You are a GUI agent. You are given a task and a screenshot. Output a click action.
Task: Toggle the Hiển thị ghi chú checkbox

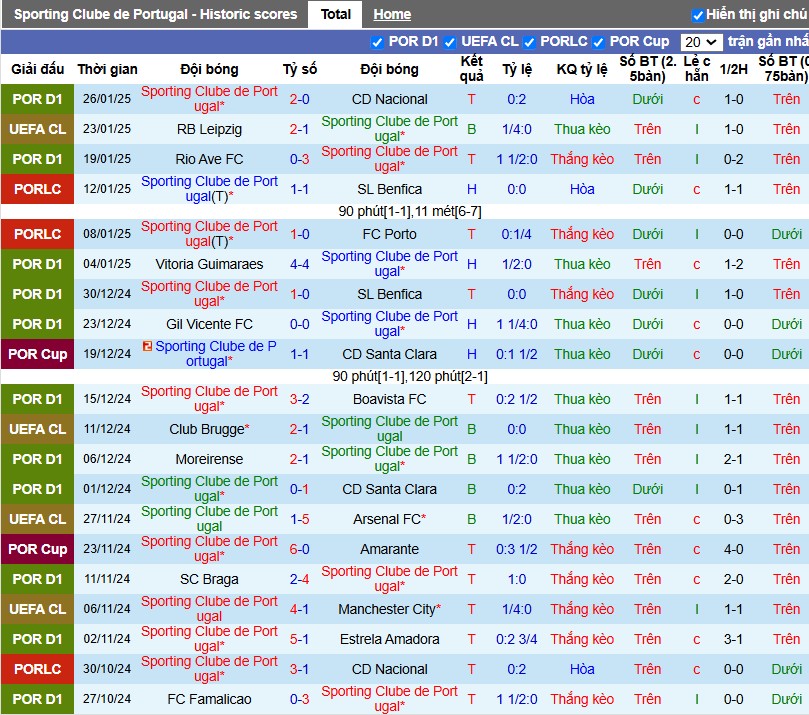point(698,15)
